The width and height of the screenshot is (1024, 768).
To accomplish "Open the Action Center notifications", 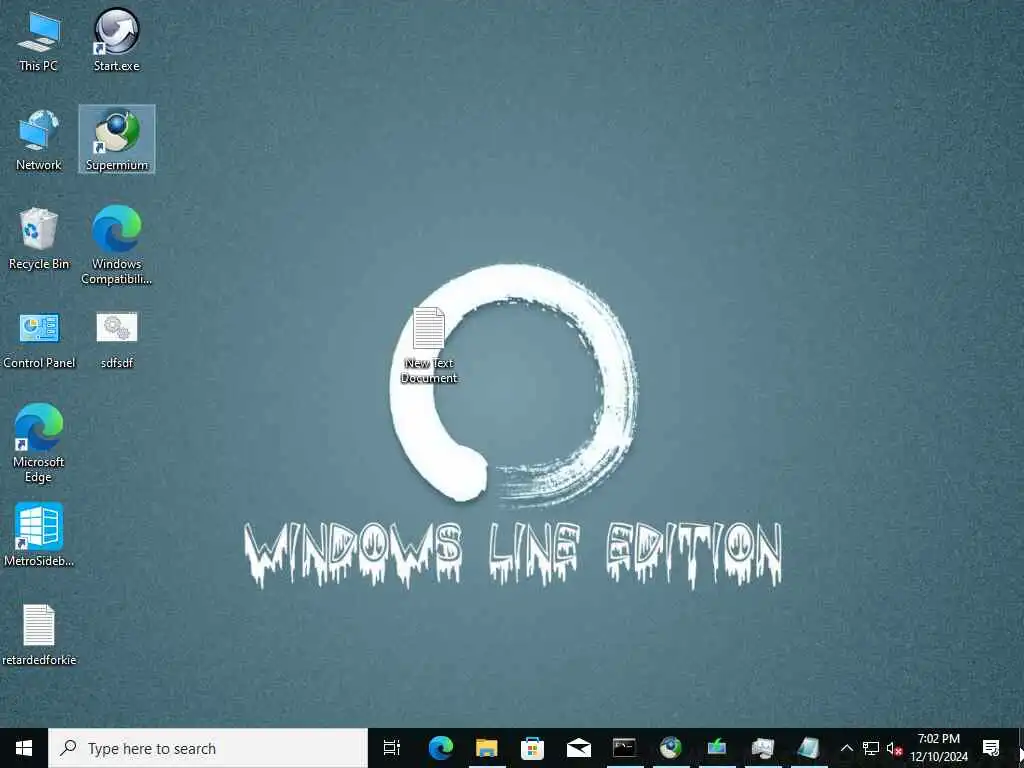I will tap(991, 748).
